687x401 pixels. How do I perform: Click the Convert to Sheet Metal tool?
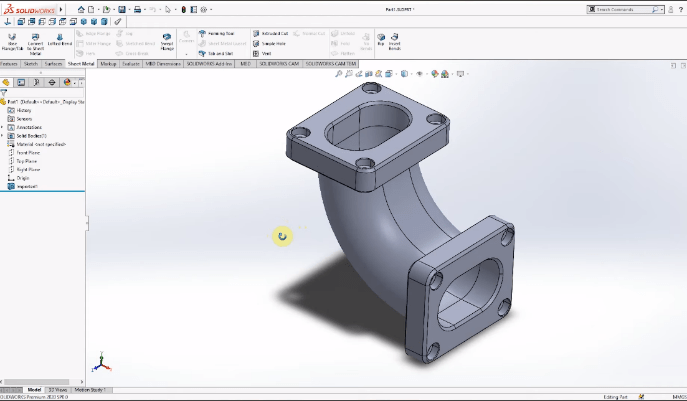tap(35, 44)
